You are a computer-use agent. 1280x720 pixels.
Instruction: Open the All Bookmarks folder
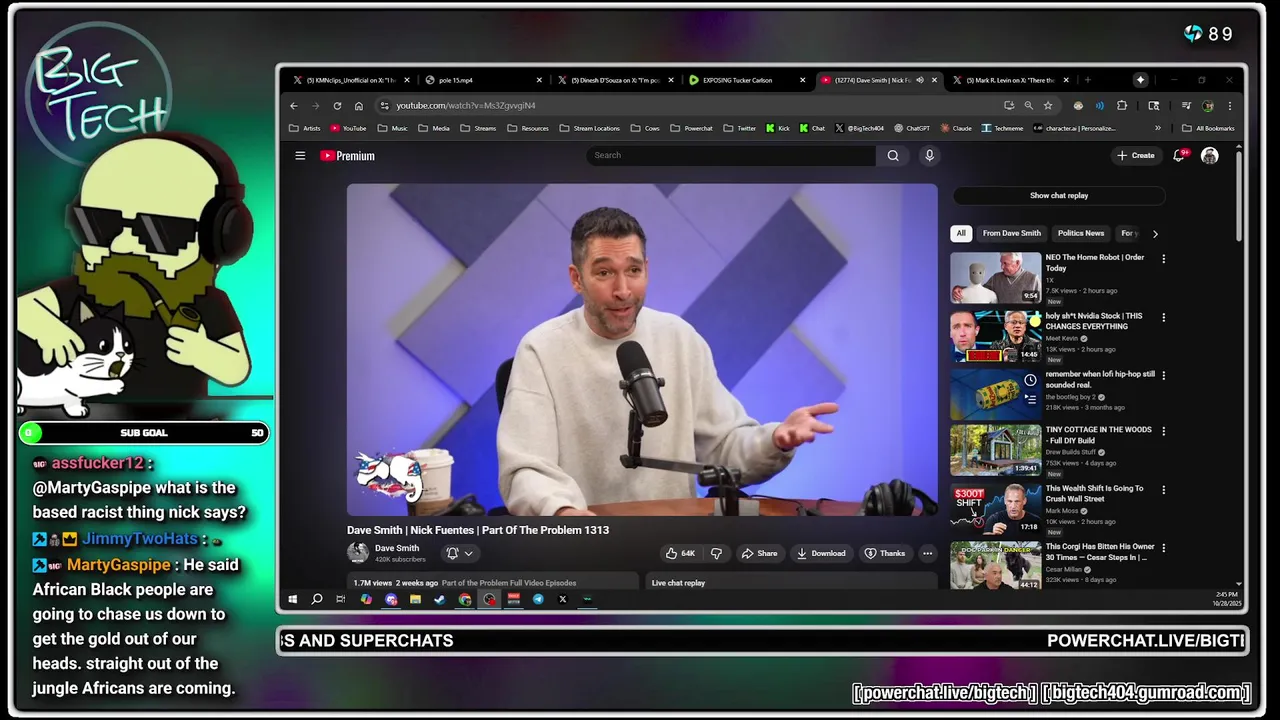pyautogui.click(x=1209, y=128)
